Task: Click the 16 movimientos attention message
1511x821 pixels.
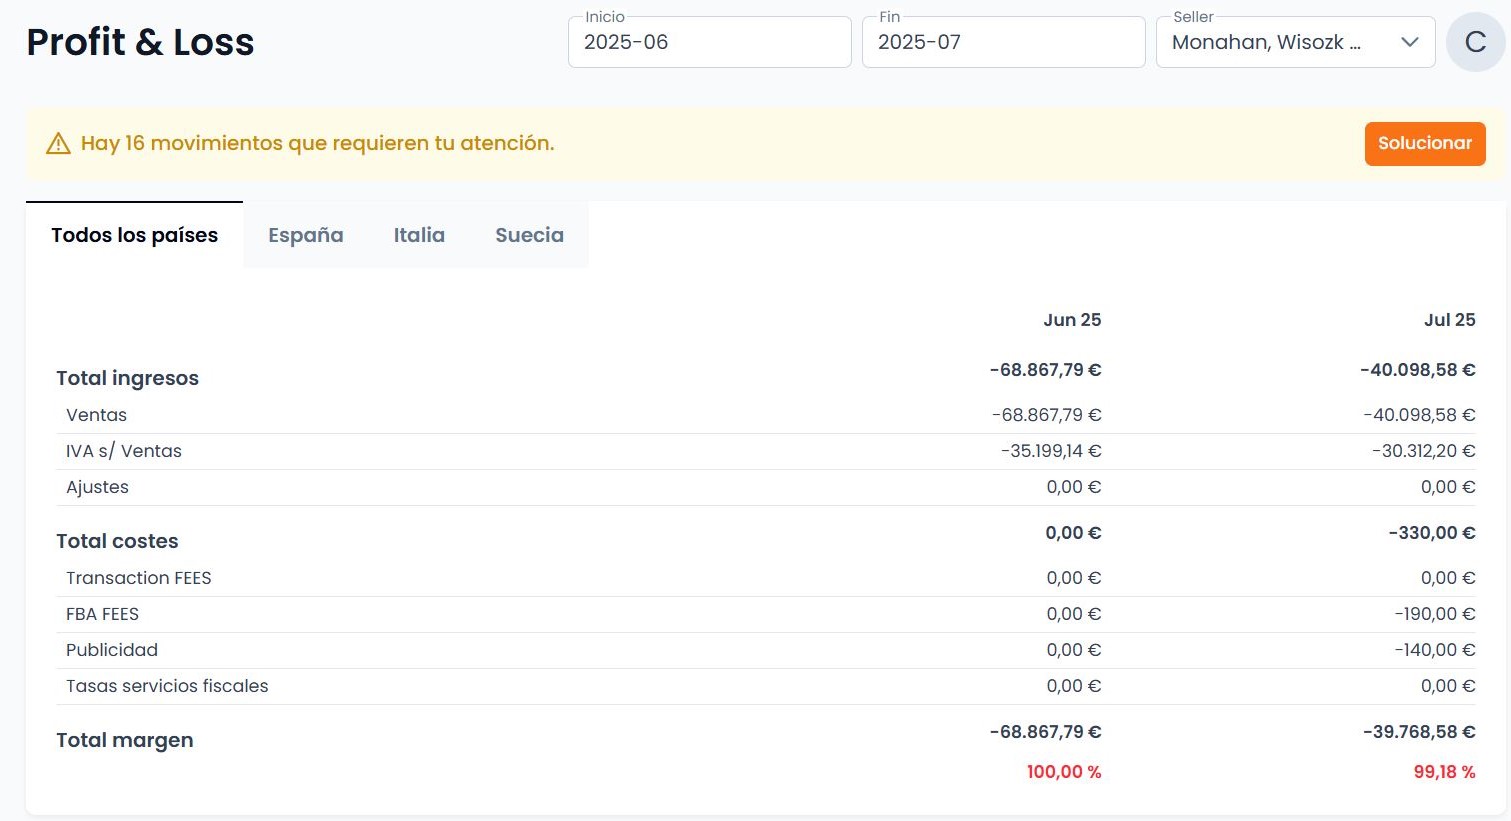Action: point(317,143)
